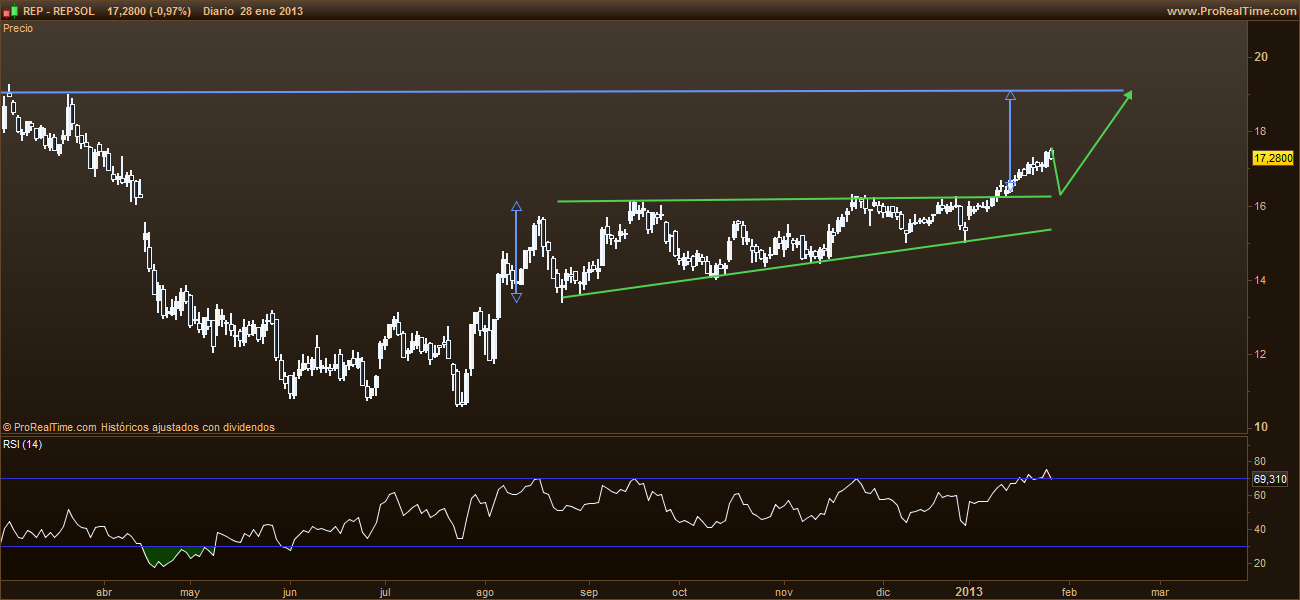Click the 20 level on price axis
Image resolution: width=1300 pixels, height=600 pixels.
click(x=1261, y=57)
